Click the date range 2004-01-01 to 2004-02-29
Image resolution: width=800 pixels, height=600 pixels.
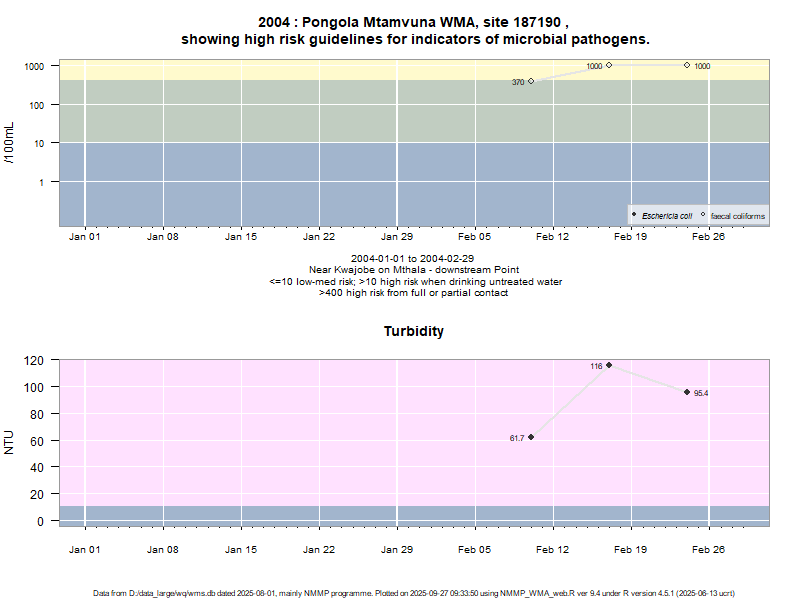click(415, 258)
